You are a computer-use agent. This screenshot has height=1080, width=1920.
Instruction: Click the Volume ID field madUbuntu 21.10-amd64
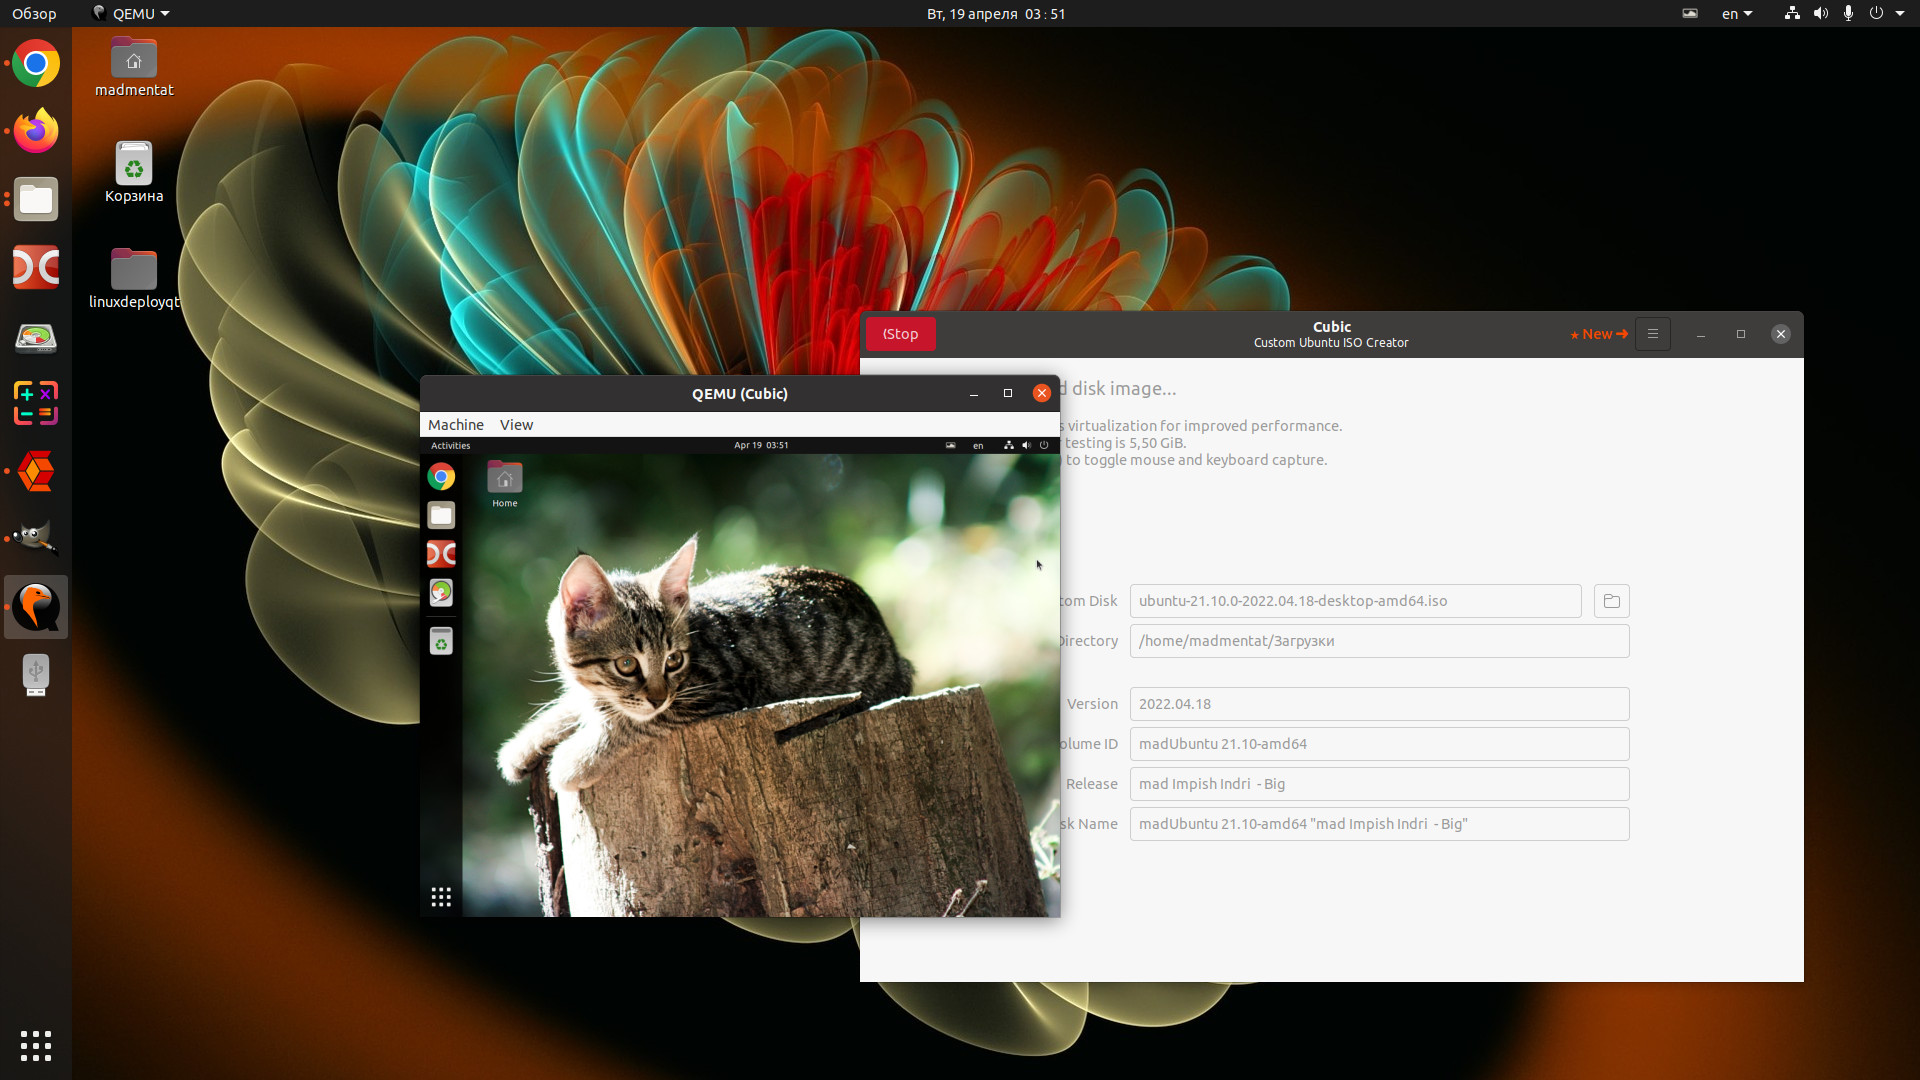(x=1379, y=744)
